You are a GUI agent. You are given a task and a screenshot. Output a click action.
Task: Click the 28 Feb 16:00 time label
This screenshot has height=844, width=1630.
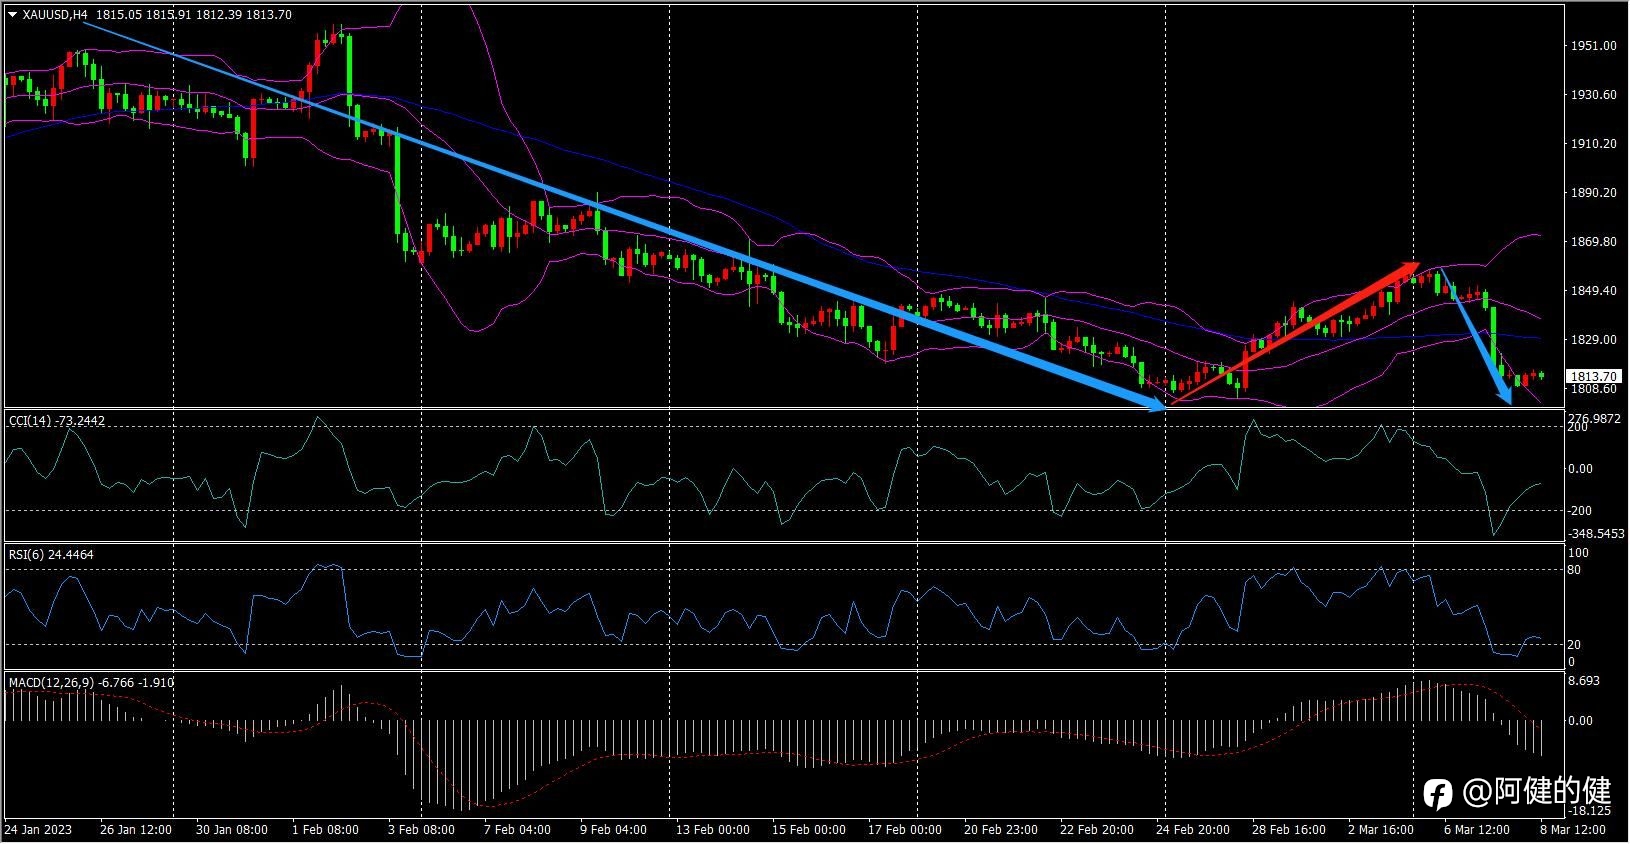[1289, 830]
